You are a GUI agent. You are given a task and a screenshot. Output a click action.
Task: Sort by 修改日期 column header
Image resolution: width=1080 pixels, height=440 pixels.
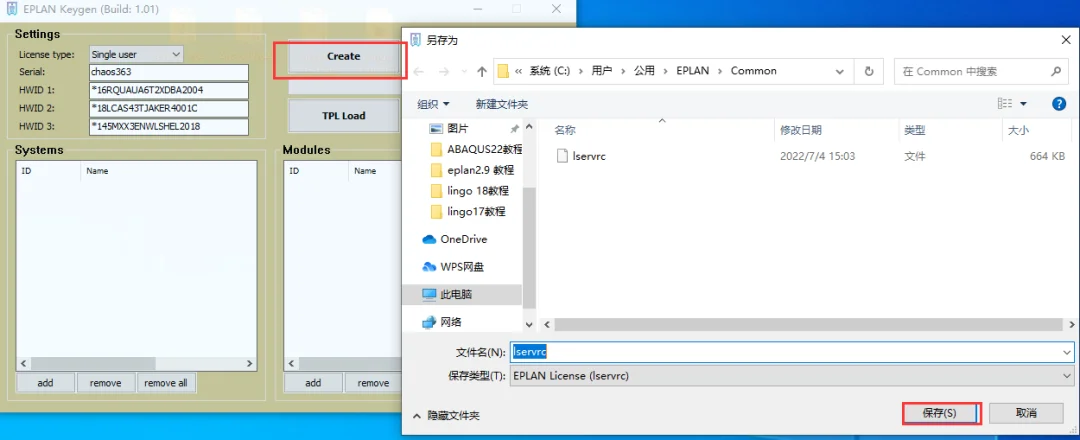(800, 130)
